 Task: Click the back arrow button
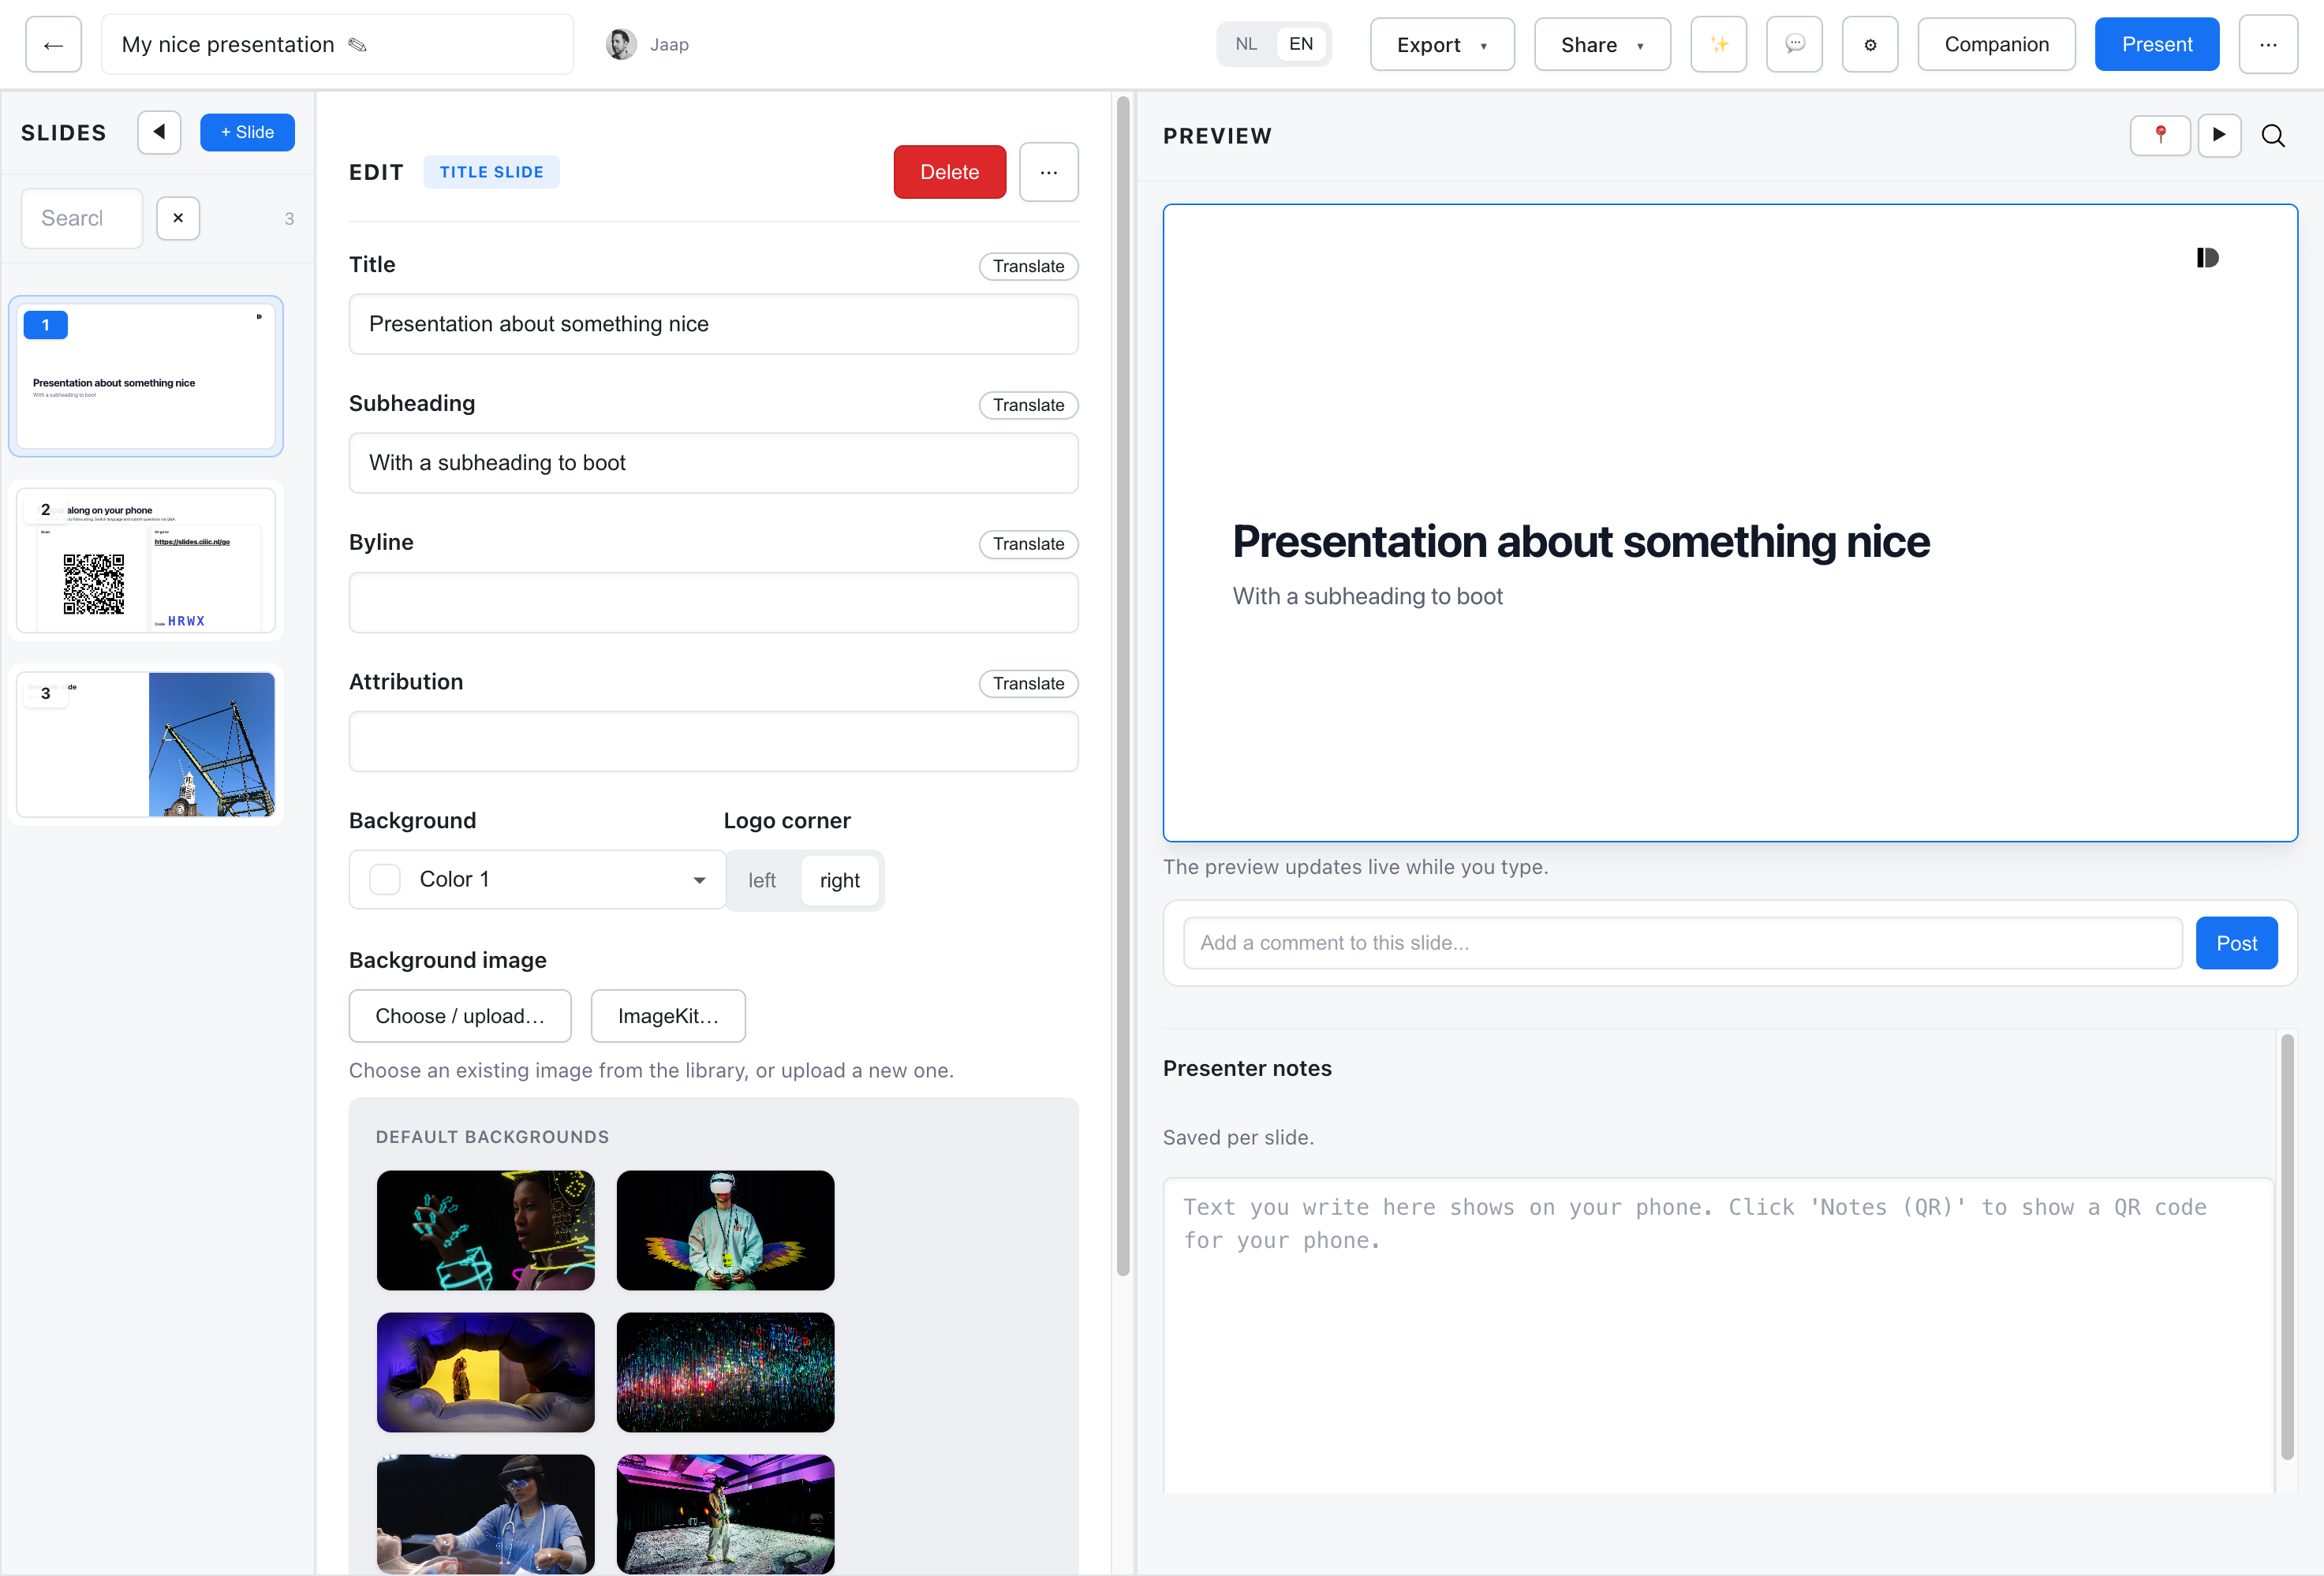(x=53, y=45)
